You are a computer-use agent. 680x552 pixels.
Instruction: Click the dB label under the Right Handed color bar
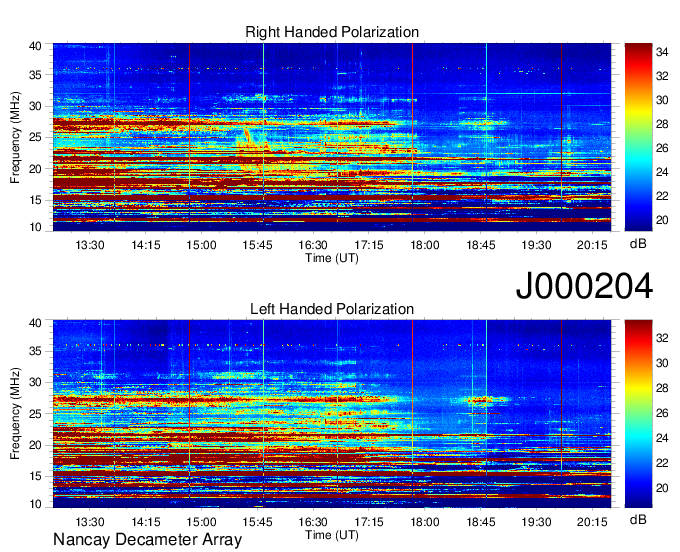click(638, 244)
